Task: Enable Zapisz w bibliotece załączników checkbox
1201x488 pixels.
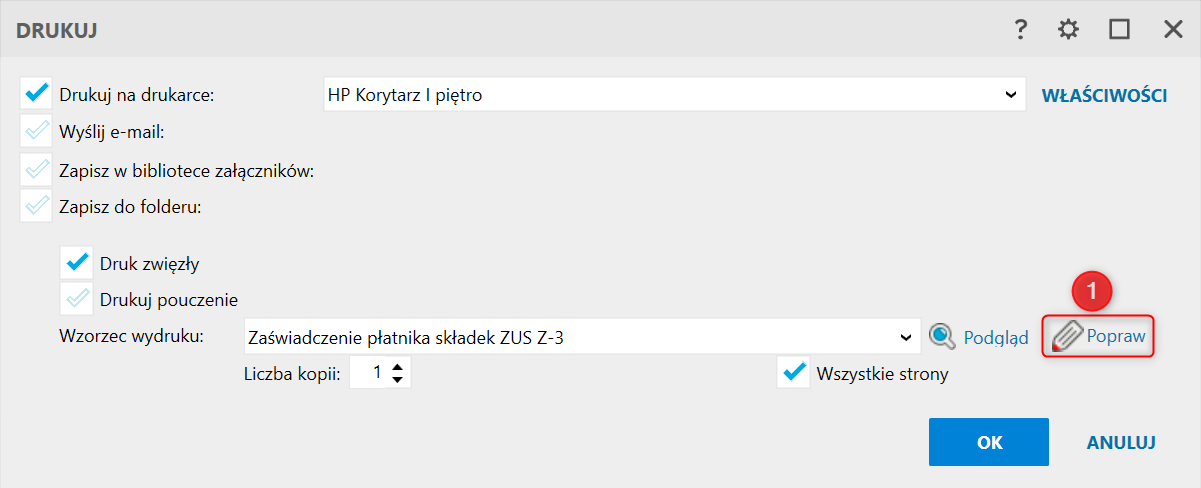Action: tap(36, 170)
